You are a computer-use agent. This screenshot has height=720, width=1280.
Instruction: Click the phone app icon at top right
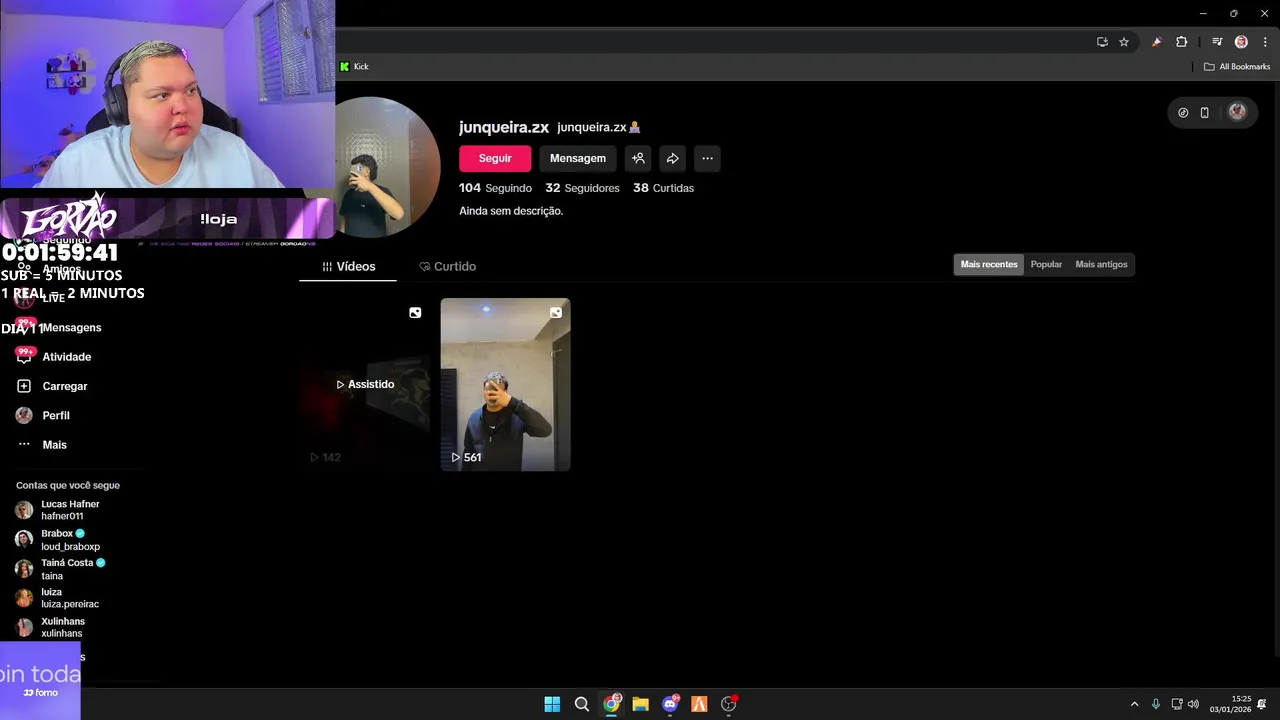pyautogui.click(x=1204, y=112)
